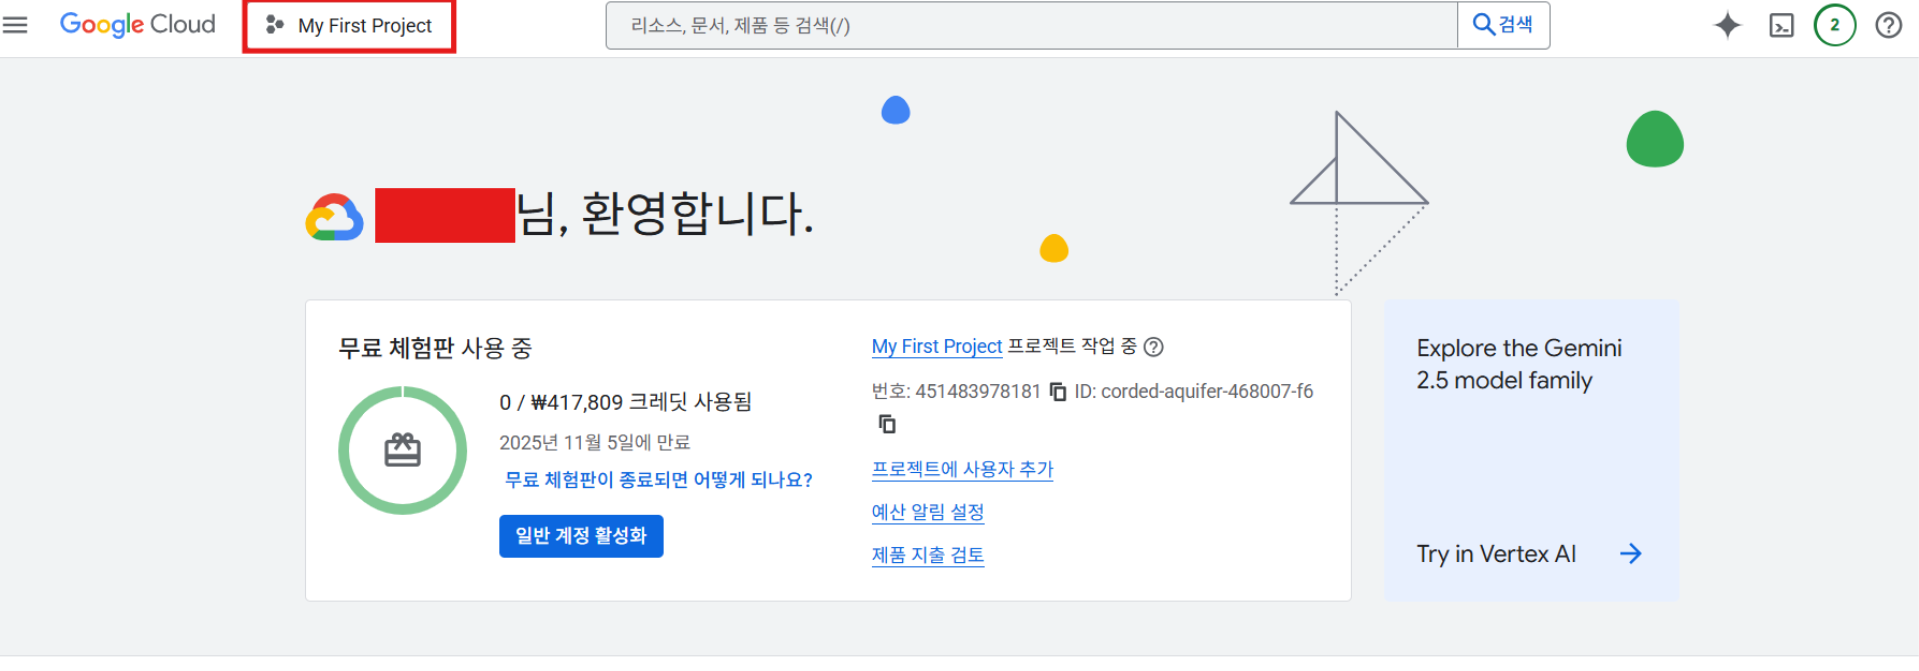Click the Explore the Gemini 2.5 model family card title
The height and width of the screenshot is (671, 1919).
coord(1519,364)
